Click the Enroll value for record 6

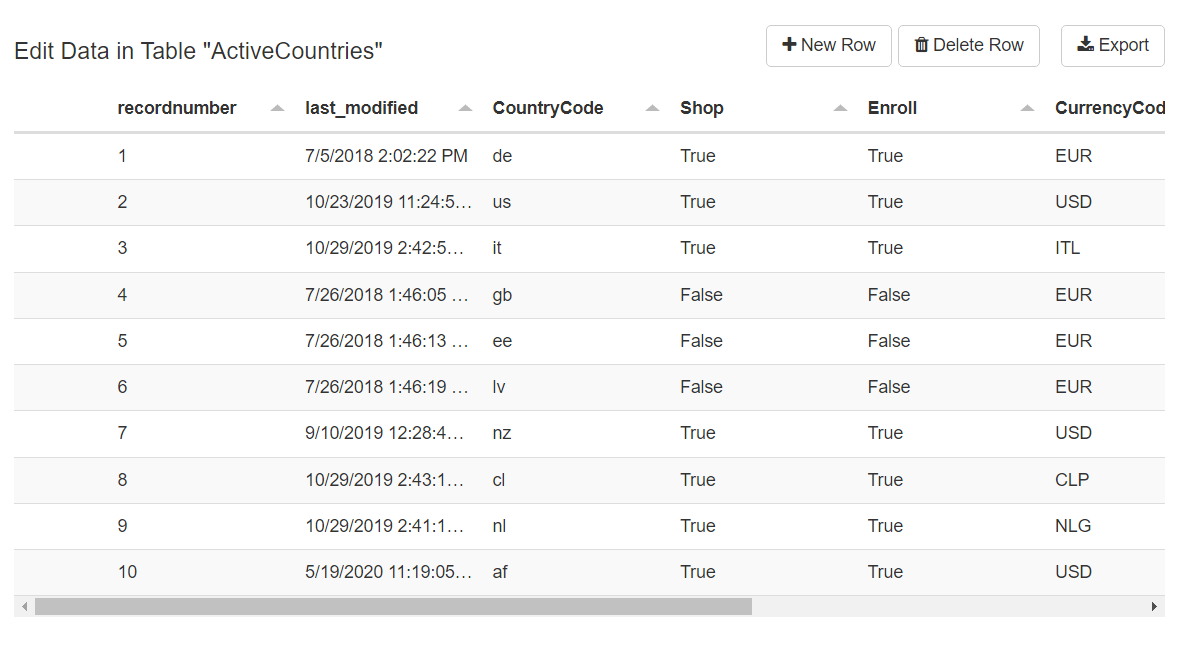coord(888,387)
